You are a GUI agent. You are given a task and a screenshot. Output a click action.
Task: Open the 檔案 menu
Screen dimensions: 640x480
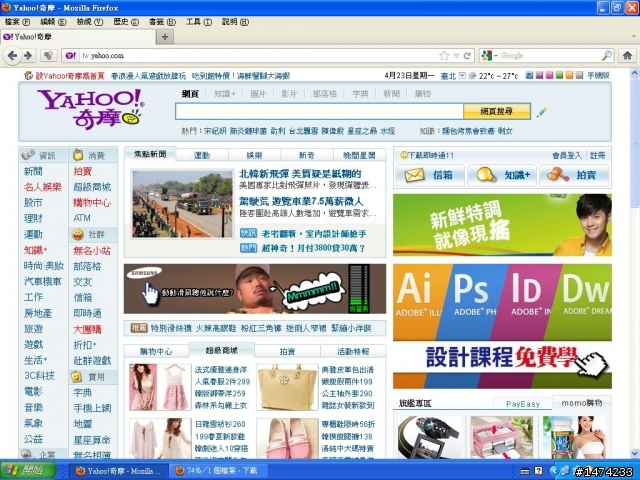click(x=18, y=22)
